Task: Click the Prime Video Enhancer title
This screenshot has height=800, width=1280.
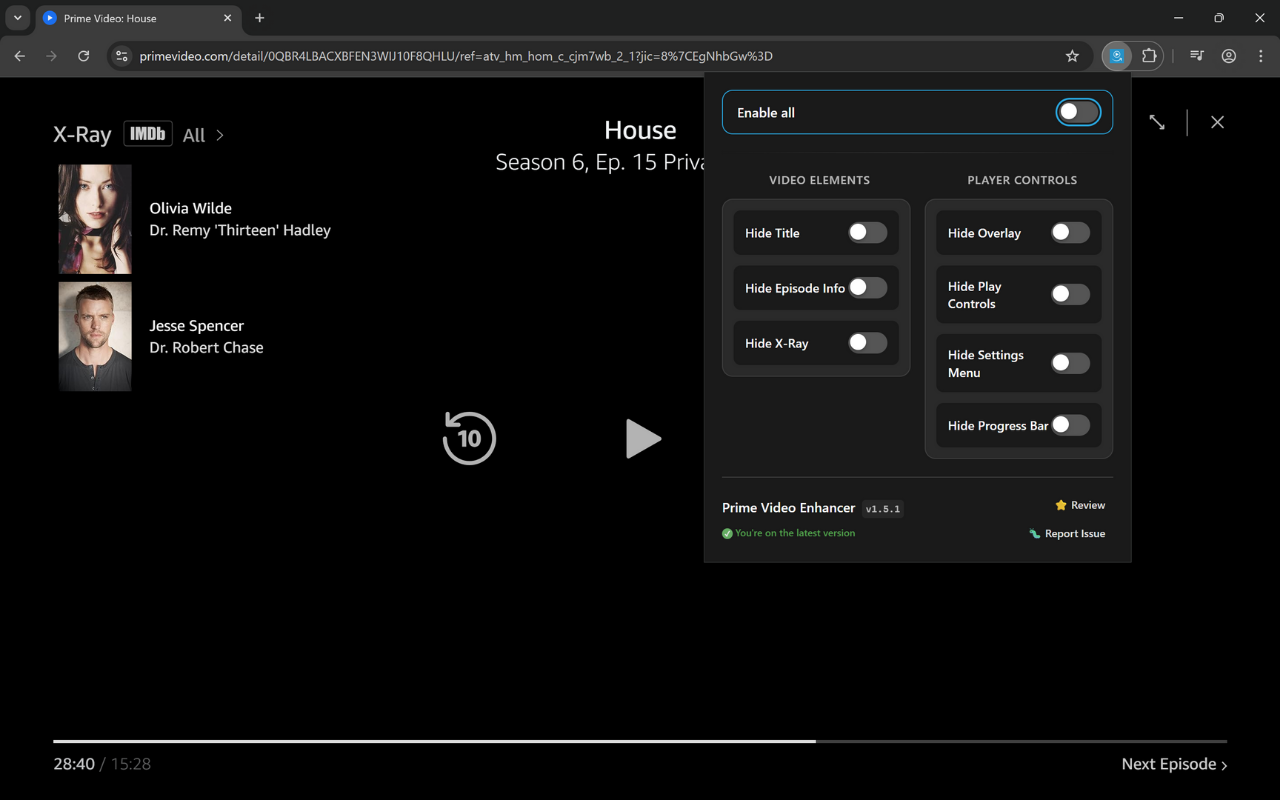Action: [789, 508]
